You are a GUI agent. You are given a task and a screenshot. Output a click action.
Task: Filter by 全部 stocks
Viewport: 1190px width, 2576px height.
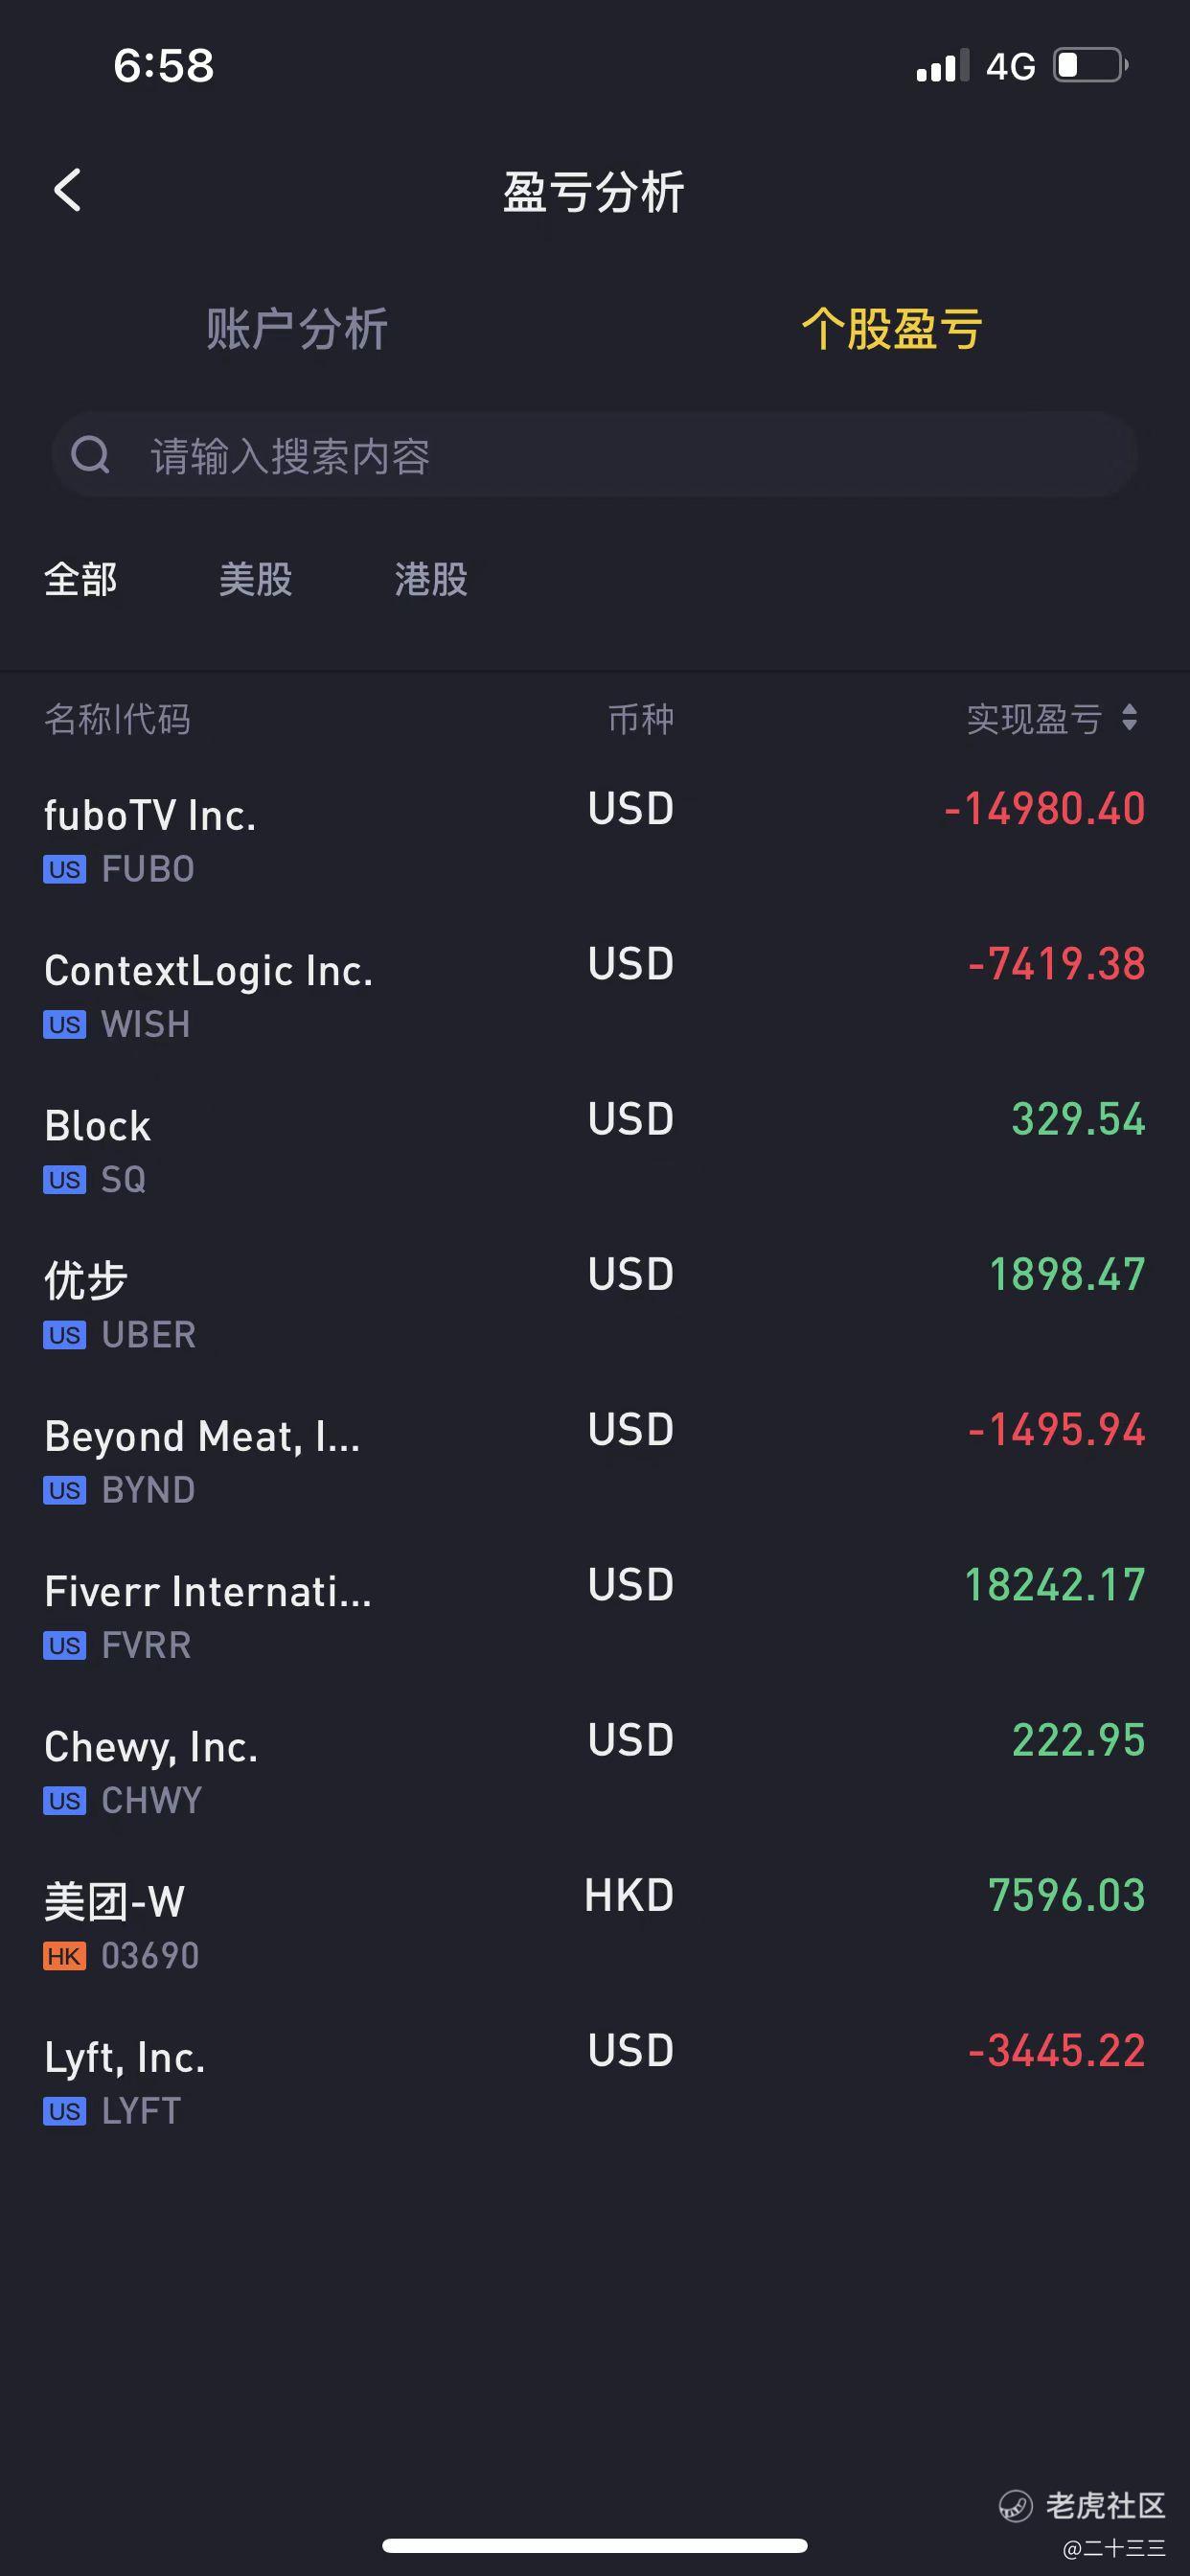(x=81, y=579)
